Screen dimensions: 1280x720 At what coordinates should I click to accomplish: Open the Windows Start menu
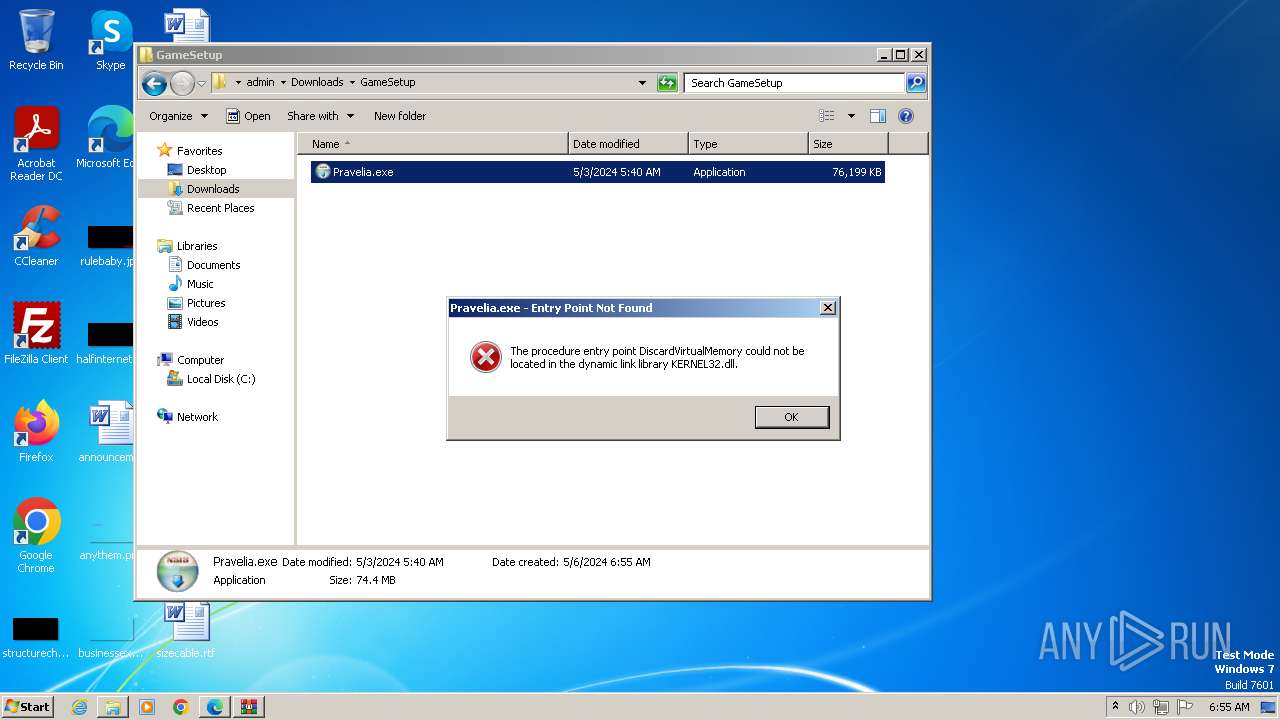[27, 706]
